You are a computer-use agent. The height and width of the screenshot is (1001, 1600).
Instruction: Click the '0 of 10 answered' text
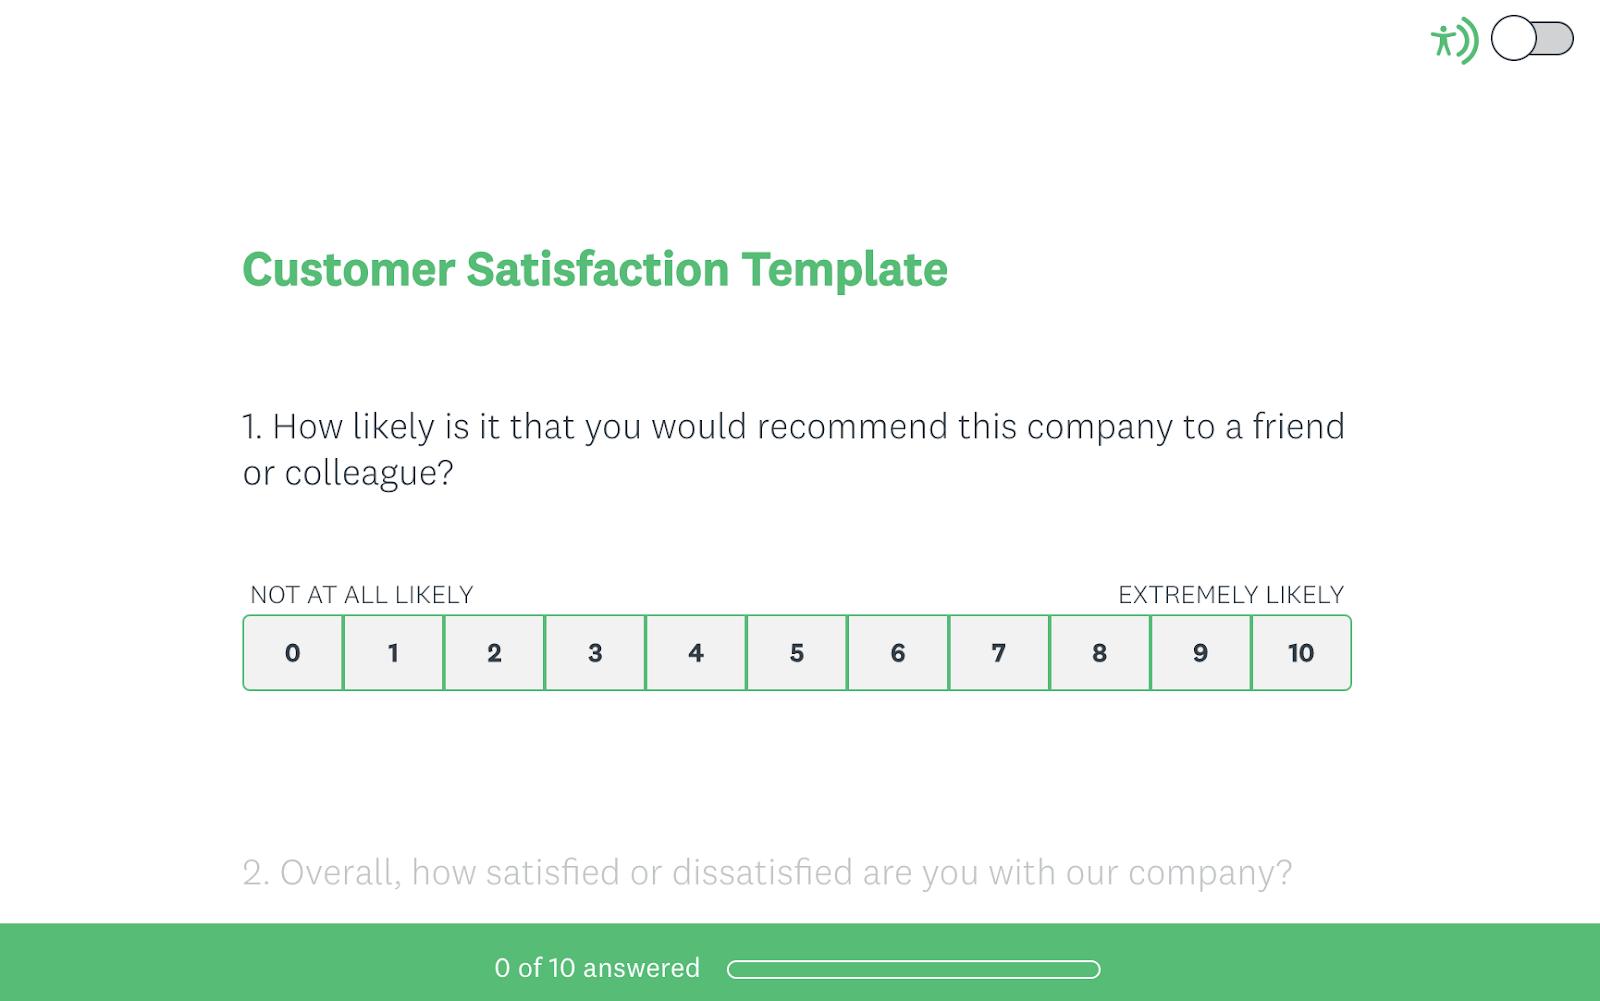[x=597, y=968]
